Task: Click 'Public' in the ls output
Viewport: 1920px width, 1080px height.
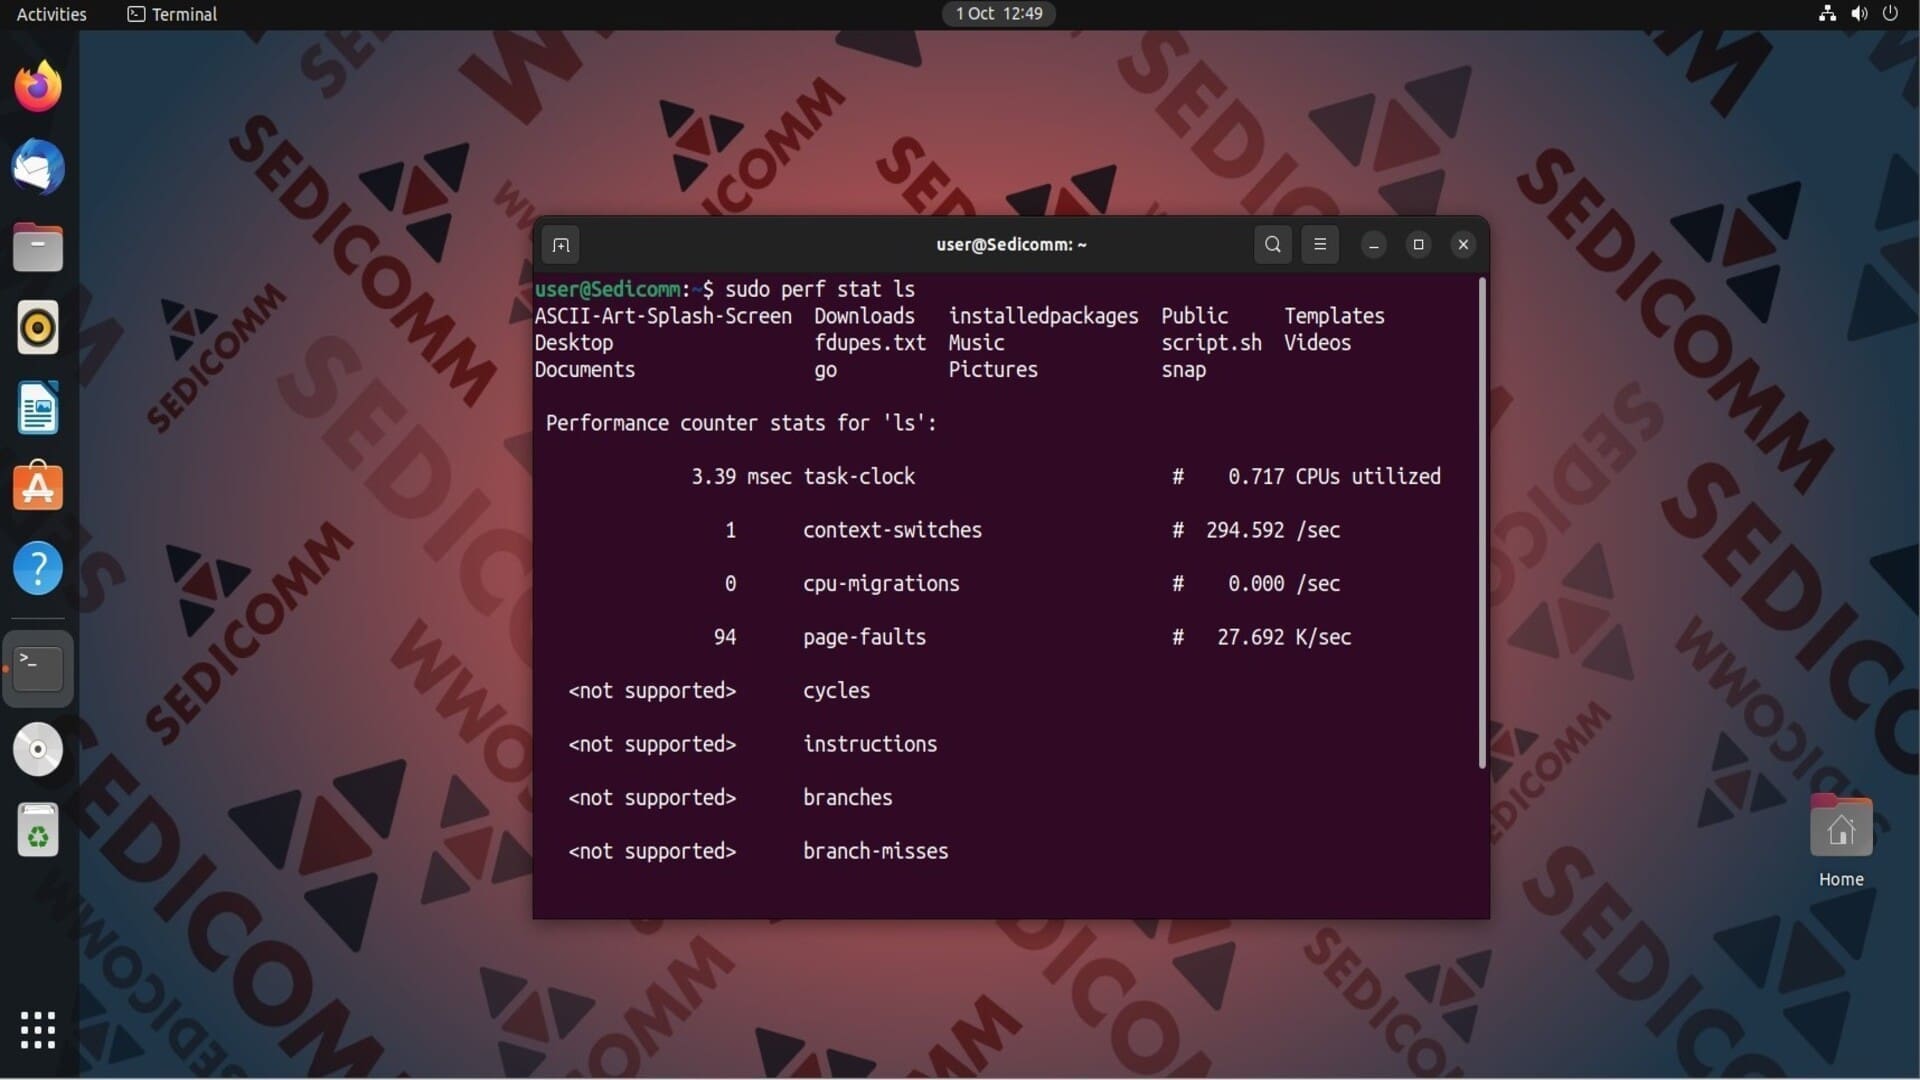Action: 1194,317
